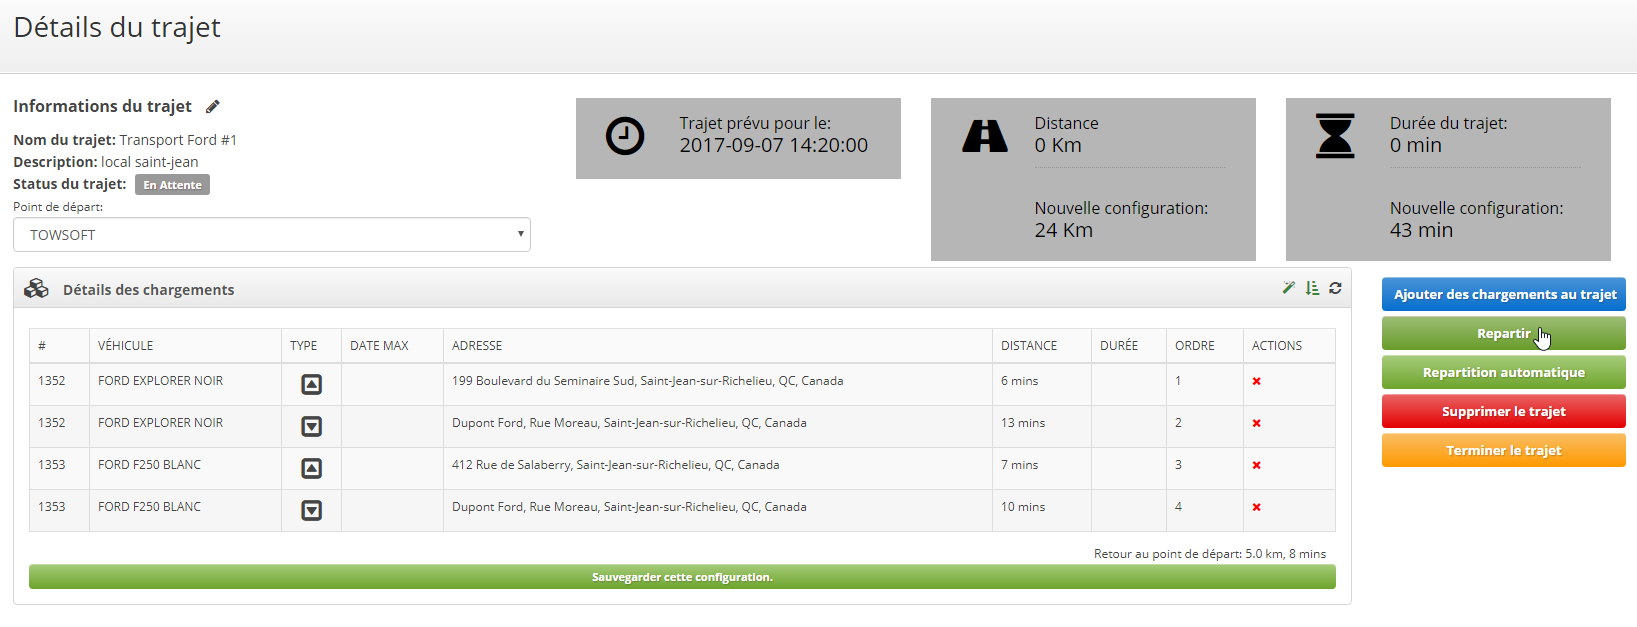Save with Sauvegarder cette configuration bar

pos(682,577)
